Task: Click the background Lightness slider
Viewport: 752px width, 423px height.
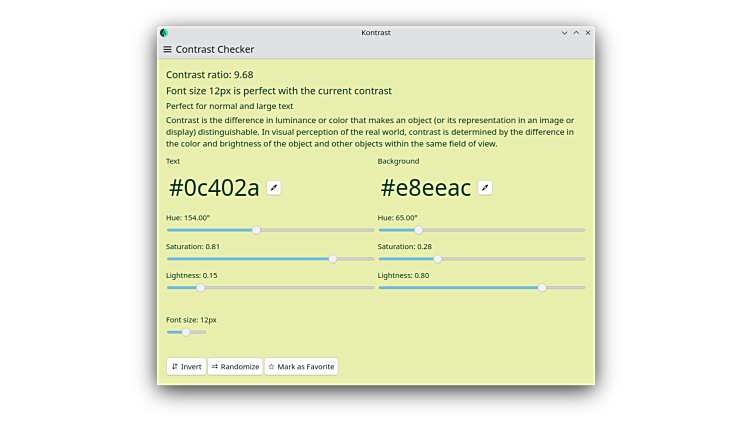Action: click(x=542, y=288)
